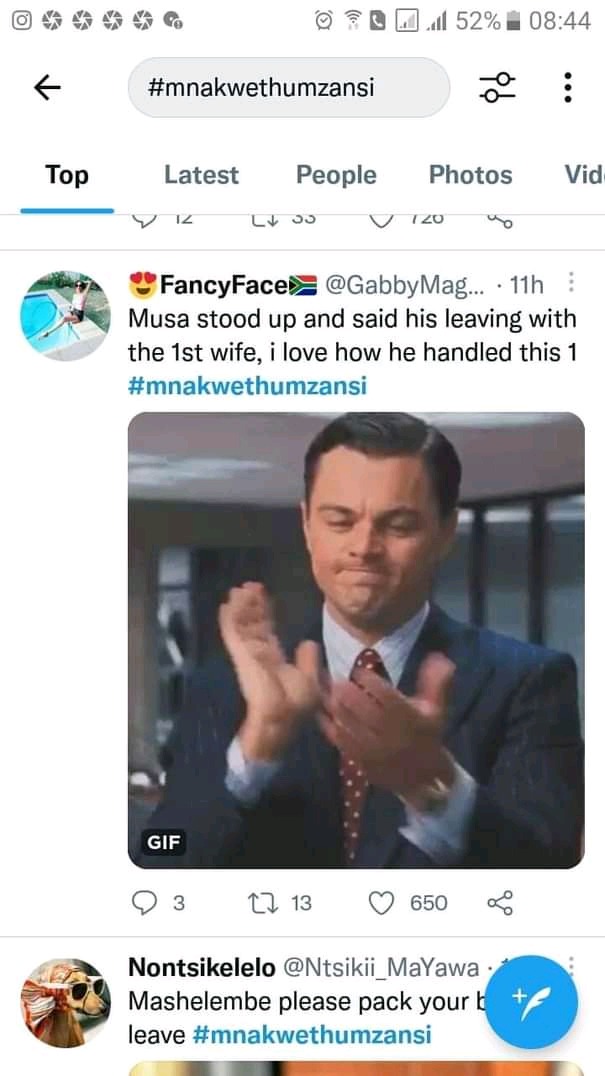The height and width of the screenshot is (1076, 605).
Task: Tap the #mnakwethumzansi search field
Action: pyautogui.click(x=289, y=87)
